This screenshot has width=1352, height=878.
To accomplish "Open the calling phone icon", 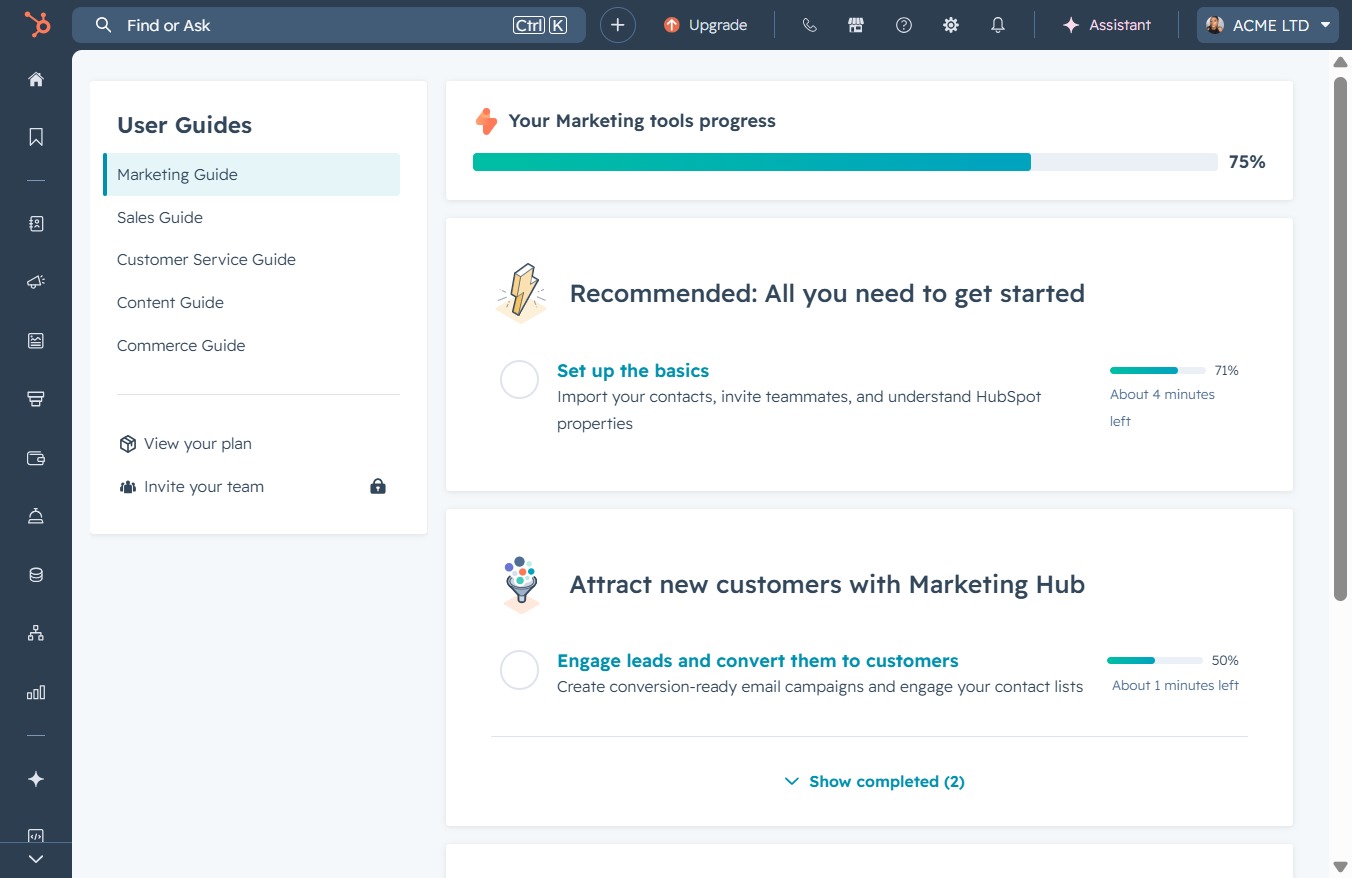I will pyautogui.click(x=810, y=25).
